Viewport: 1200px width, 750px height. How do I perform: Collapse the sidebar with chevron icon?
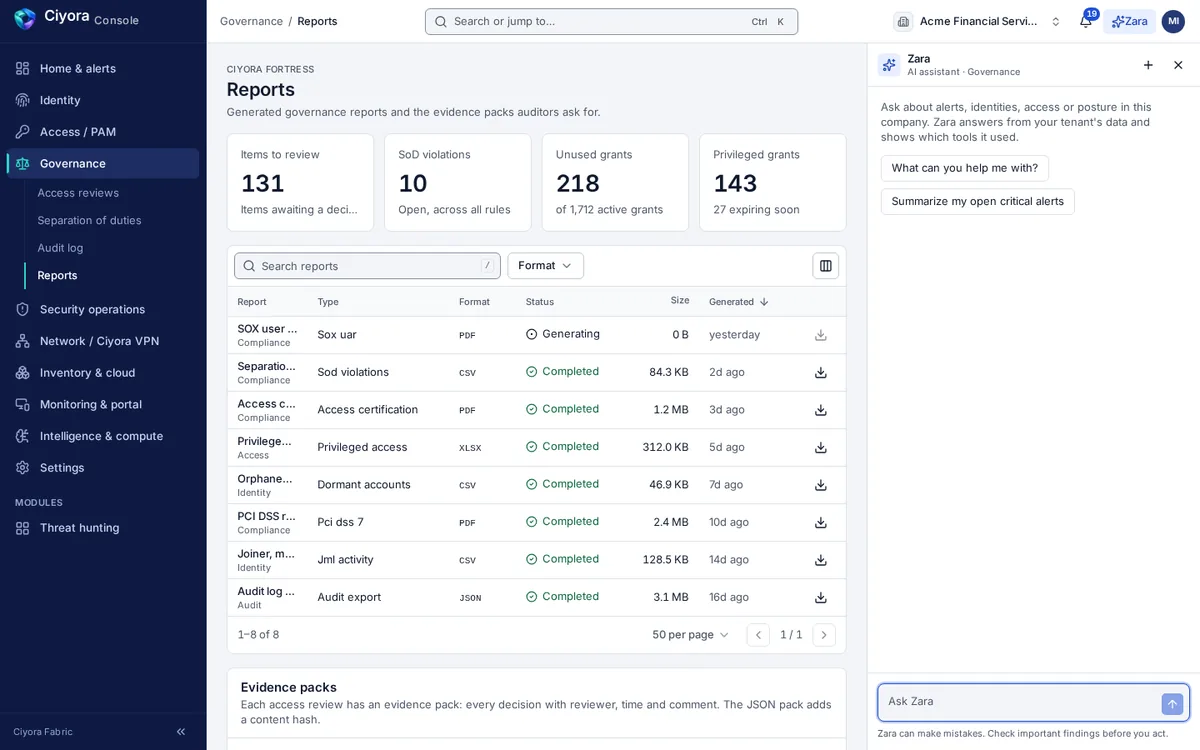point(181,732)
